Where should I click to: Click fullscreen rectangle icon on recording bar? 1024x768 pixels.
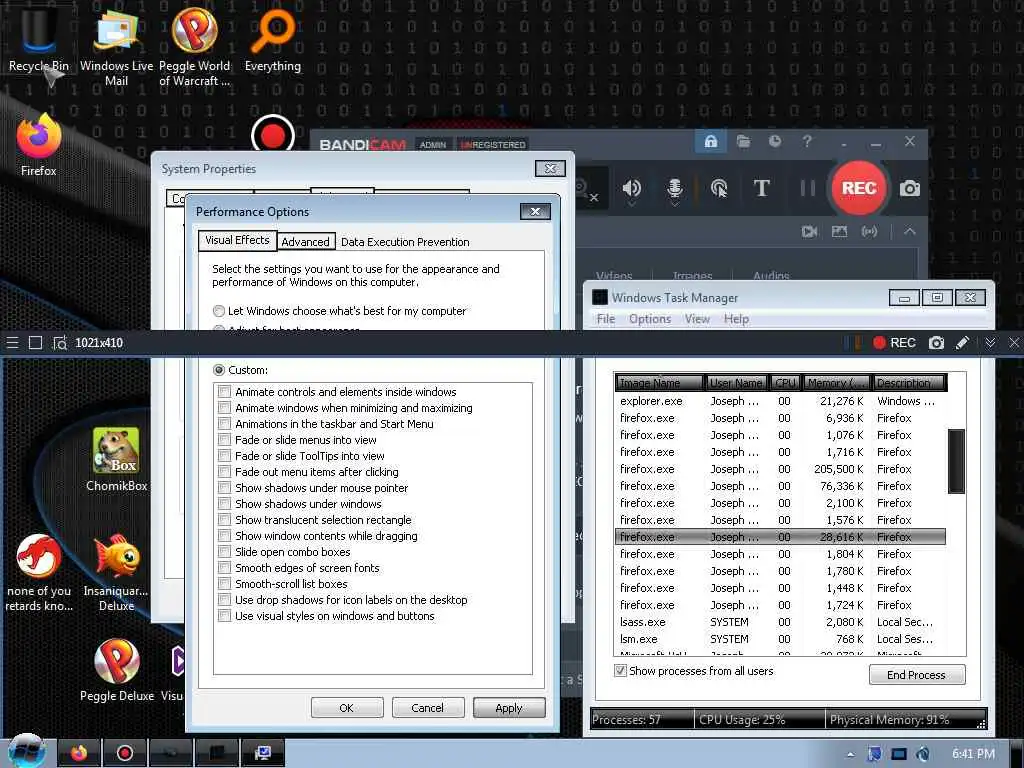pos(35,343)
